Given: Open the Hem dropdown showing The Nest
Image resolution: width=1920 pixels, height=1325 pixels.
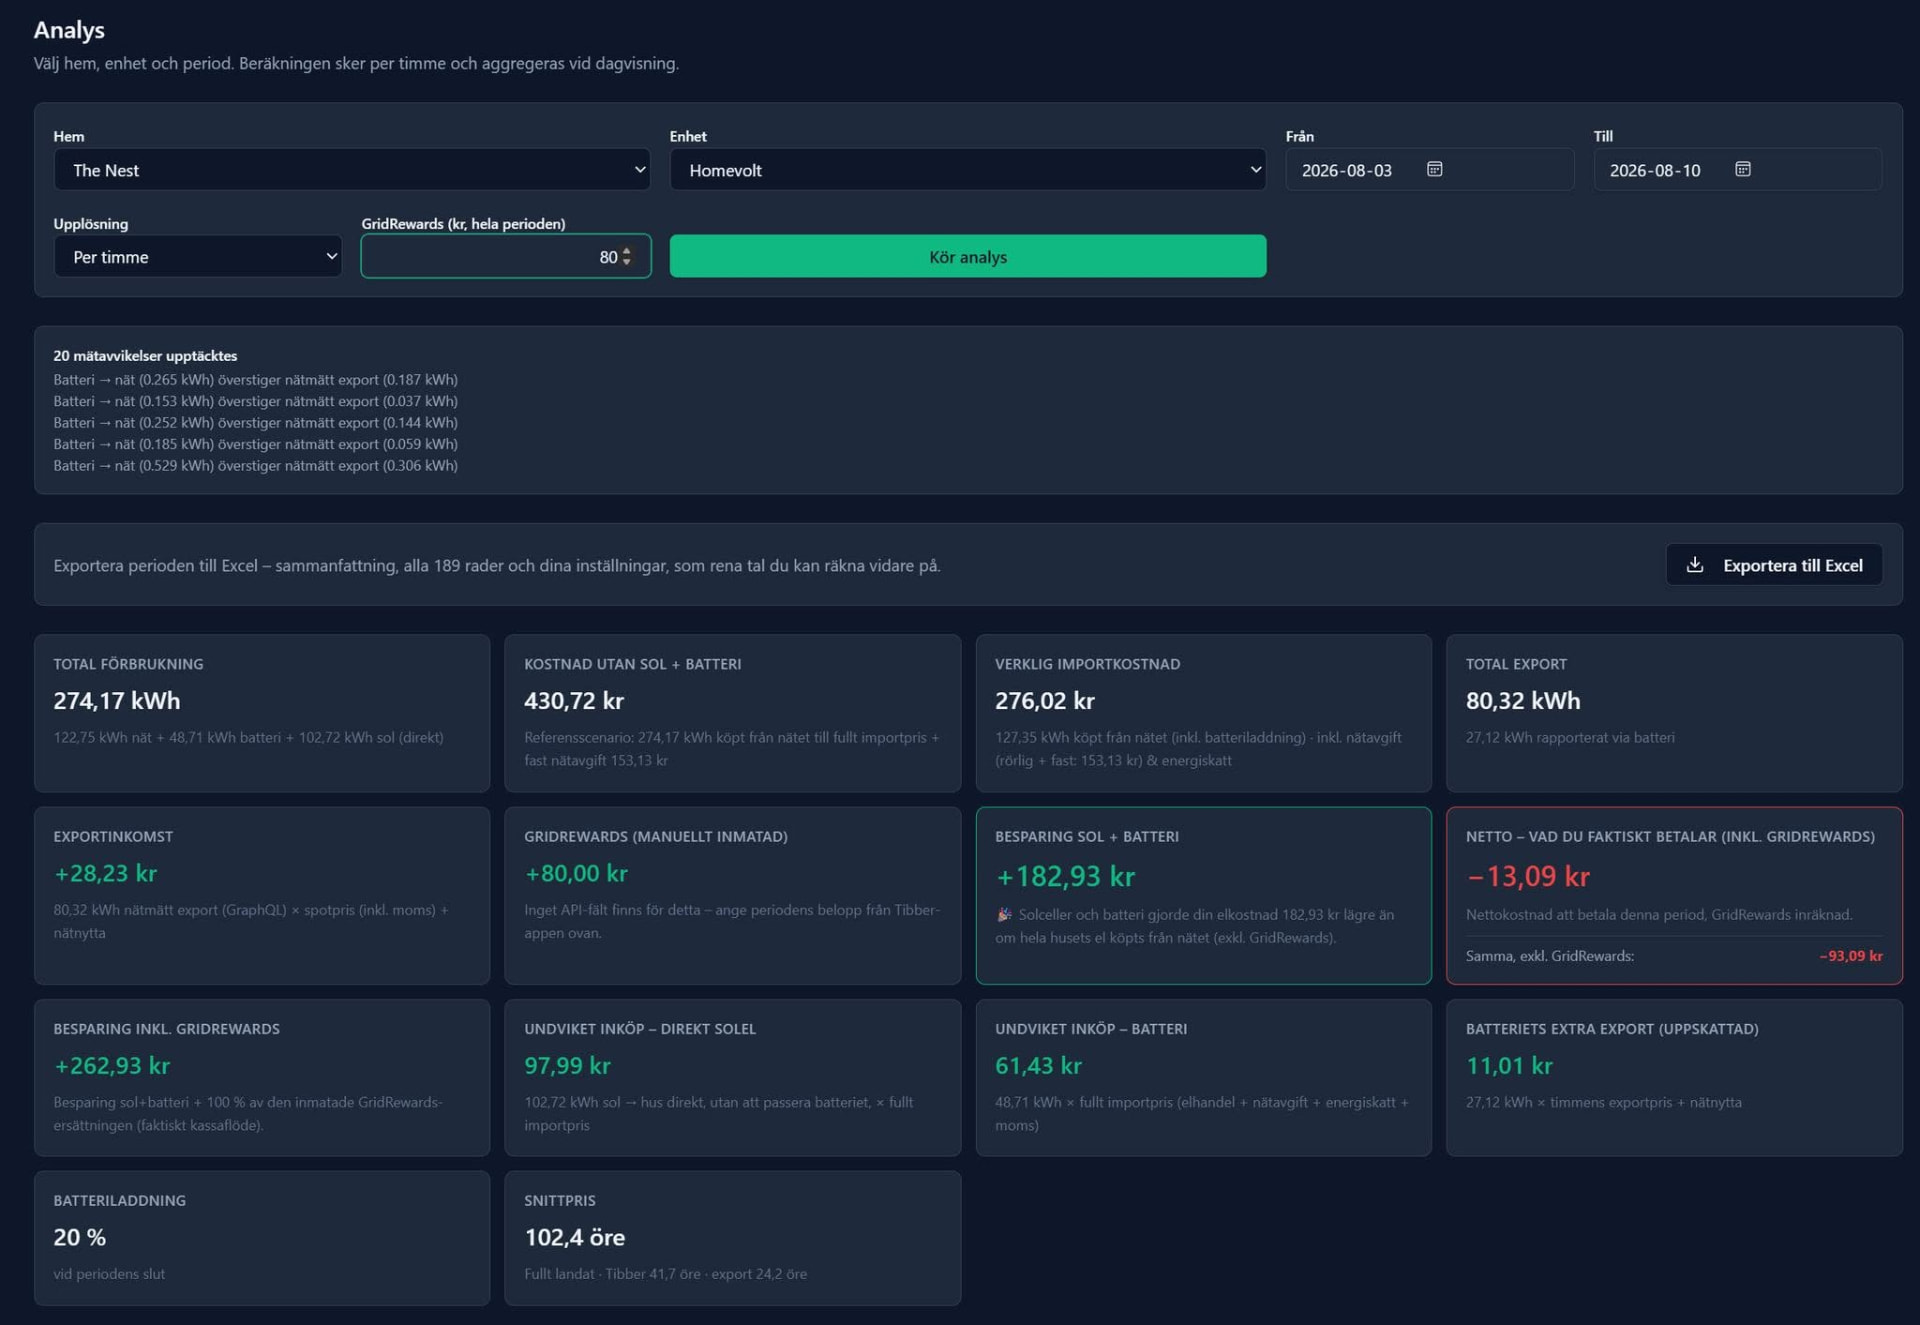Looking at the screenshot, I should (x=352, y=170).
